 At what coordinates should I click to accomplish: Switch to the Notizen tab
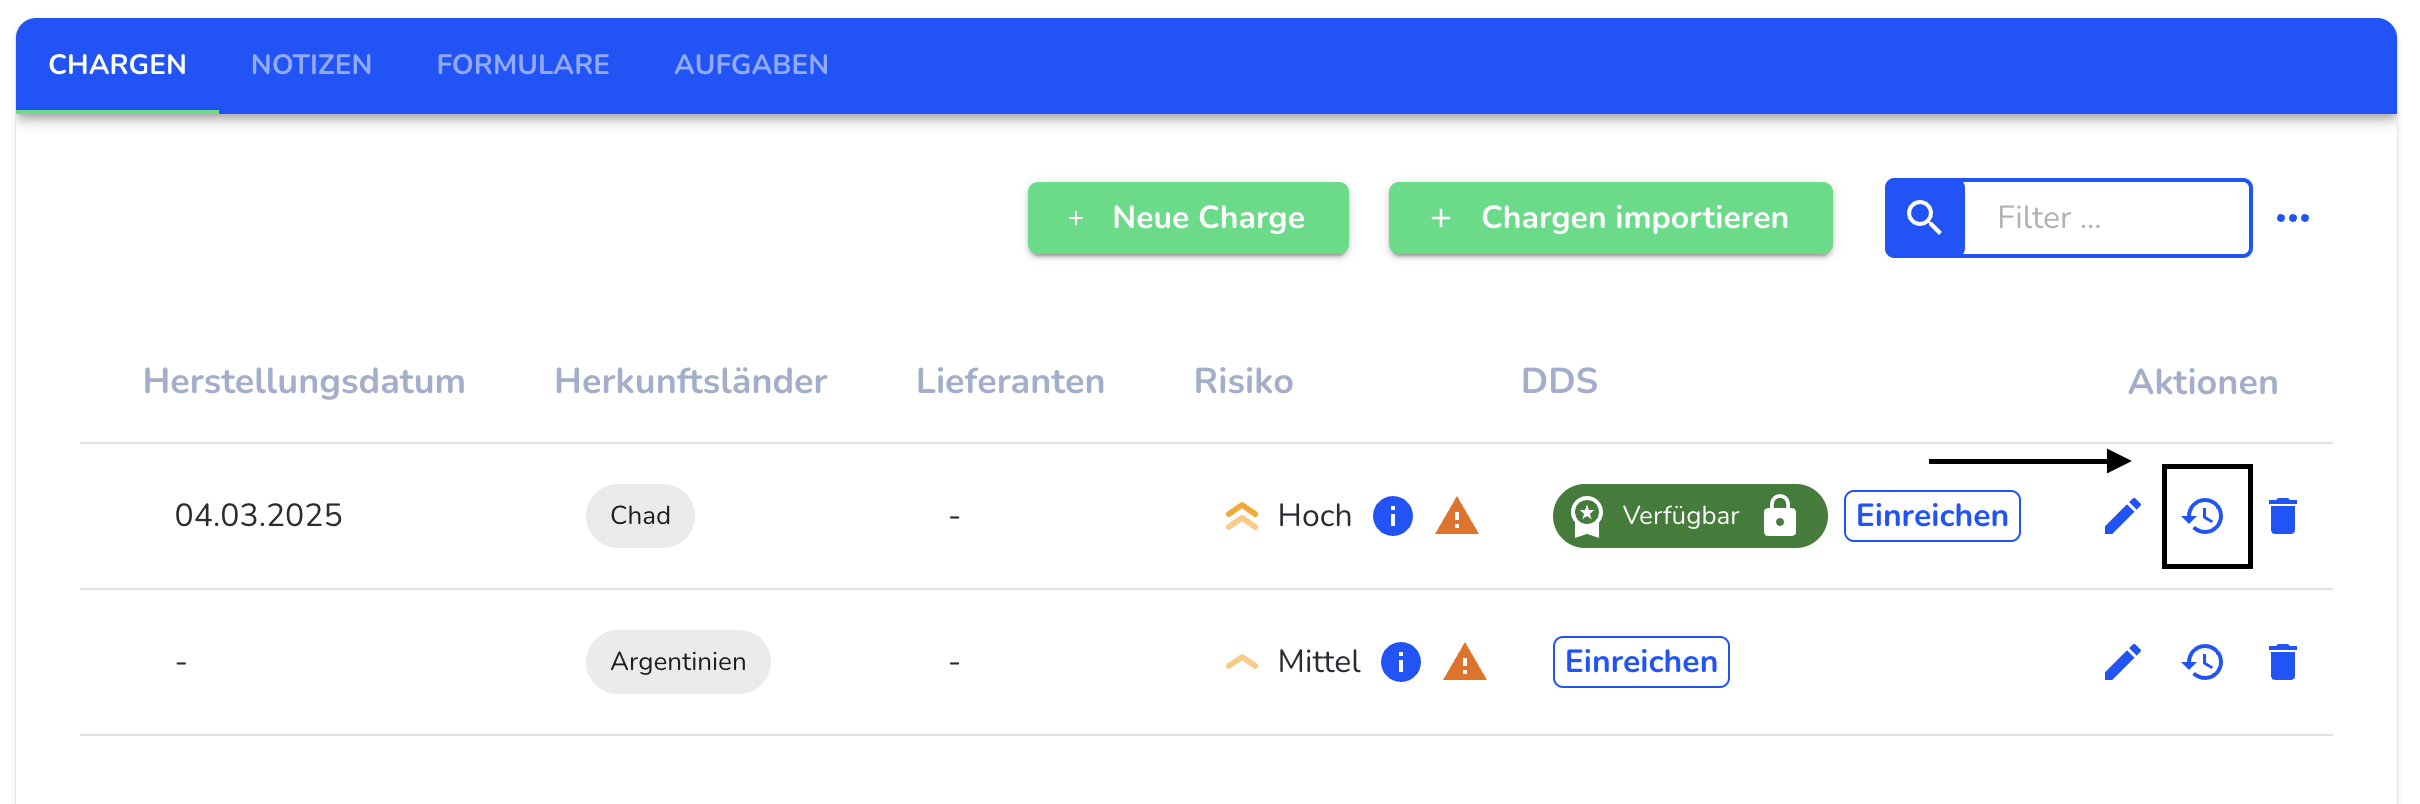click(x=311, y=65)
